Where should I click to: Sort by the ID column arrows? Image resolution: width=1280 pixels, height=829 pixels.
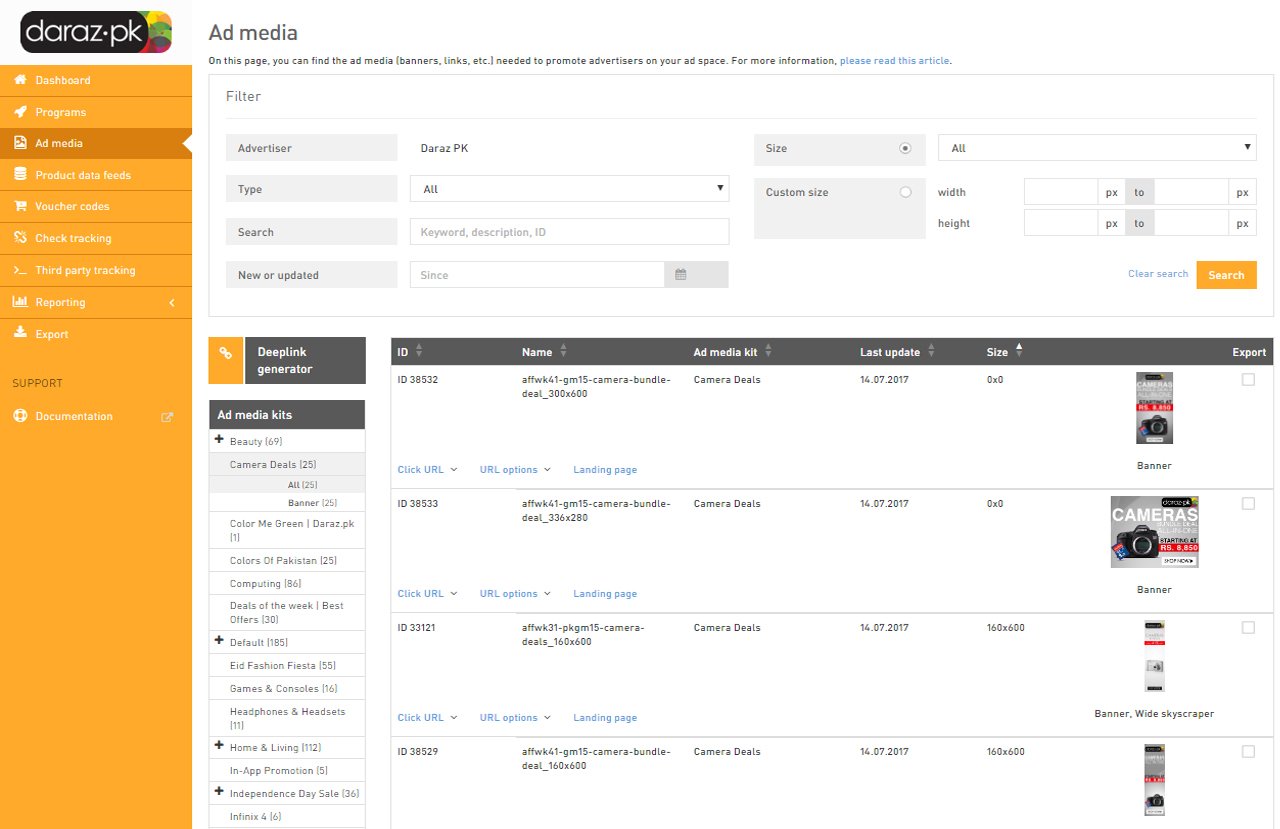click(418, 351)
